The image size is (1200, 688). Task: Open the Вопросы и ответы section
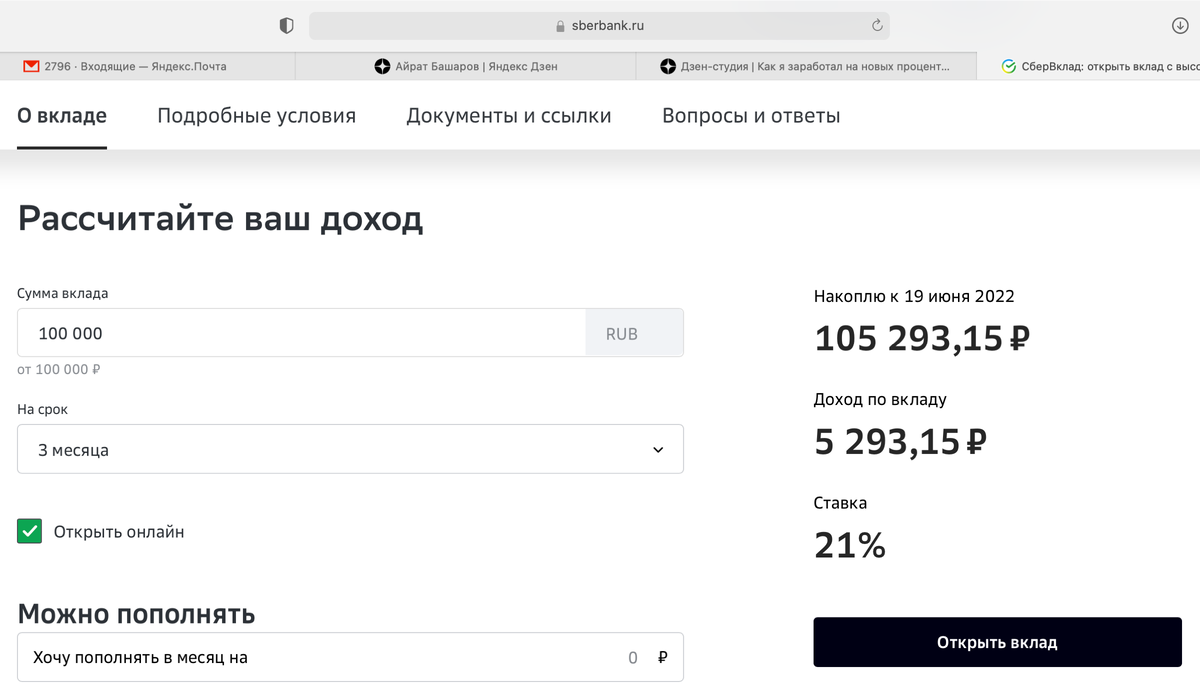[x=751, y=115]
